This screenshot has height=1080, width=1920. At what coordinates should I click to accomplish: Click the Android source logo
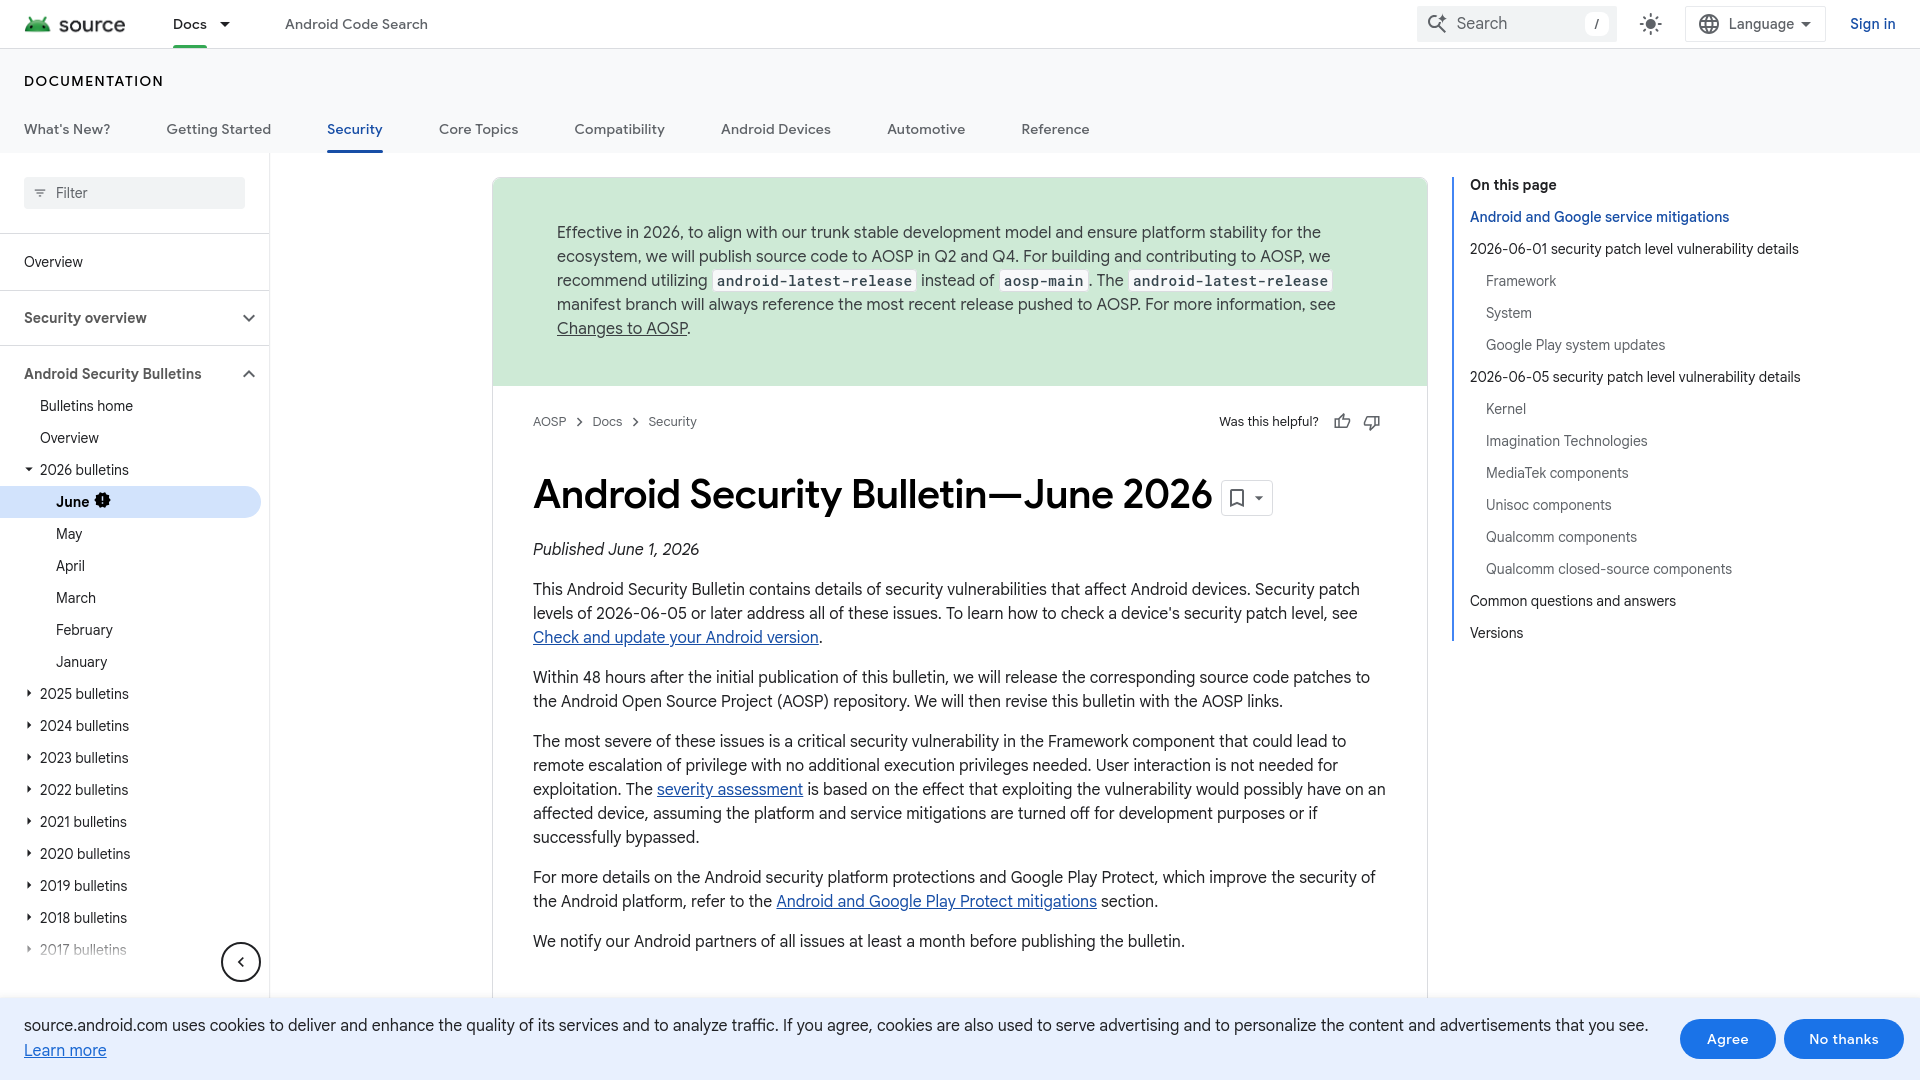[75, 24]
